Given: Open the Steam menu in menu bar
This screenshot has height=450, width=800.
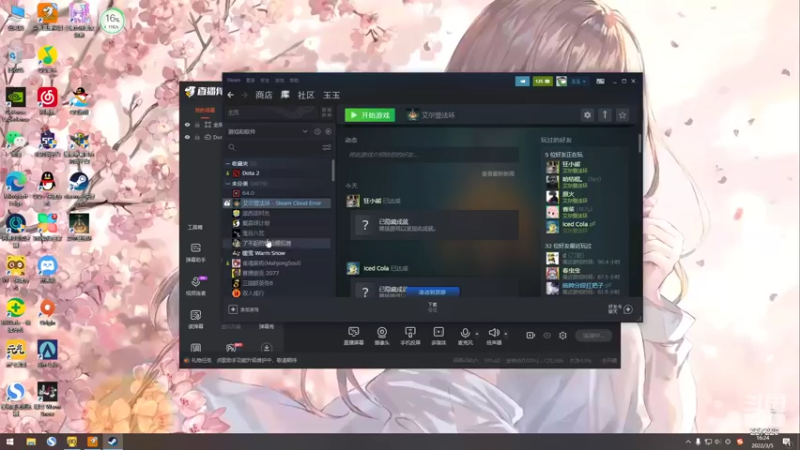Looking at the screenshot, I should [x=234, y=80].
